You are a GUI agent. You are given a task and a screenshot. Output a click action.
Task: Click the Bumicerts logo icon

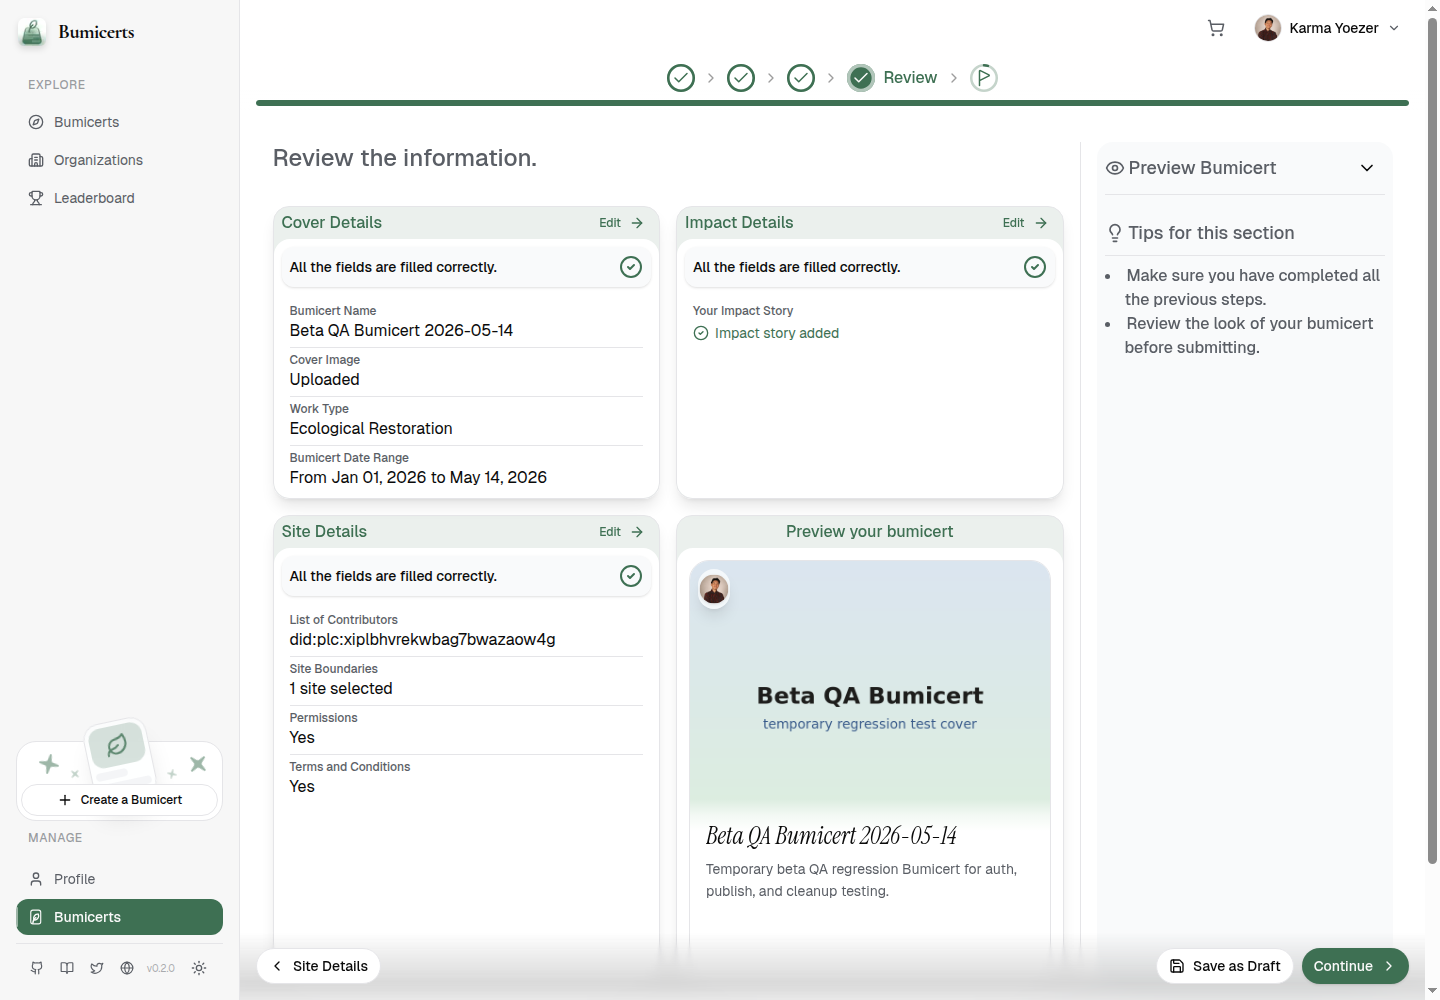(x=33, y=32)
